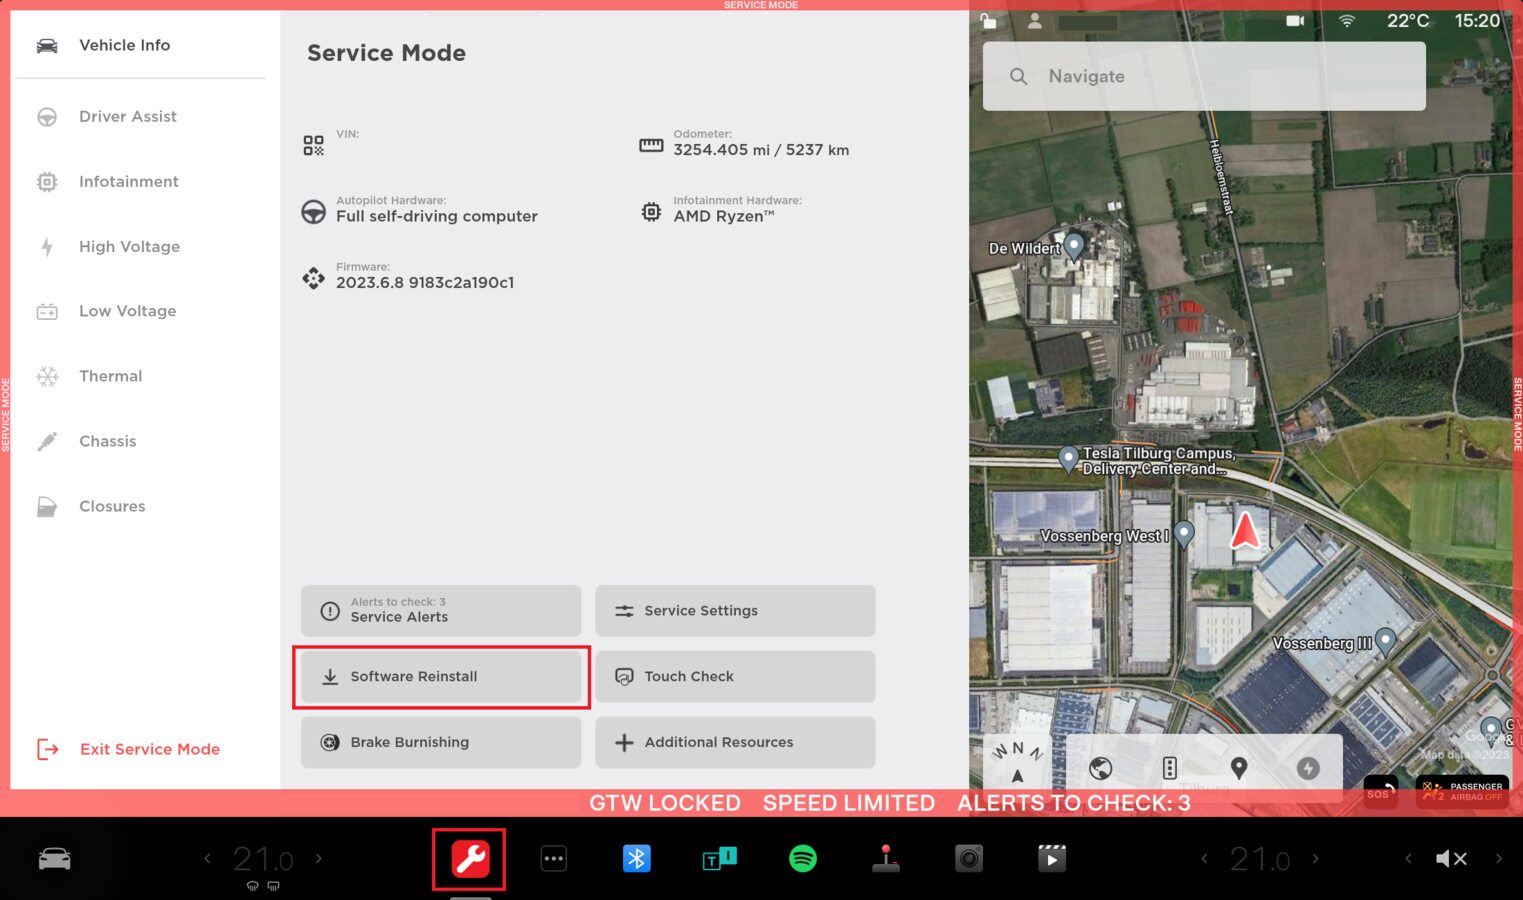The image size is (1523, 900).
Task: Launch Spotify from the bottom bar
Action: click(802, 859)
